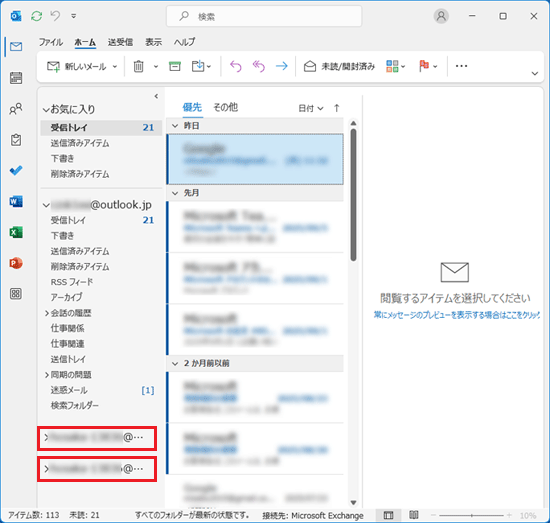
Task: Click the message list scrollbar
Action: 354,195
